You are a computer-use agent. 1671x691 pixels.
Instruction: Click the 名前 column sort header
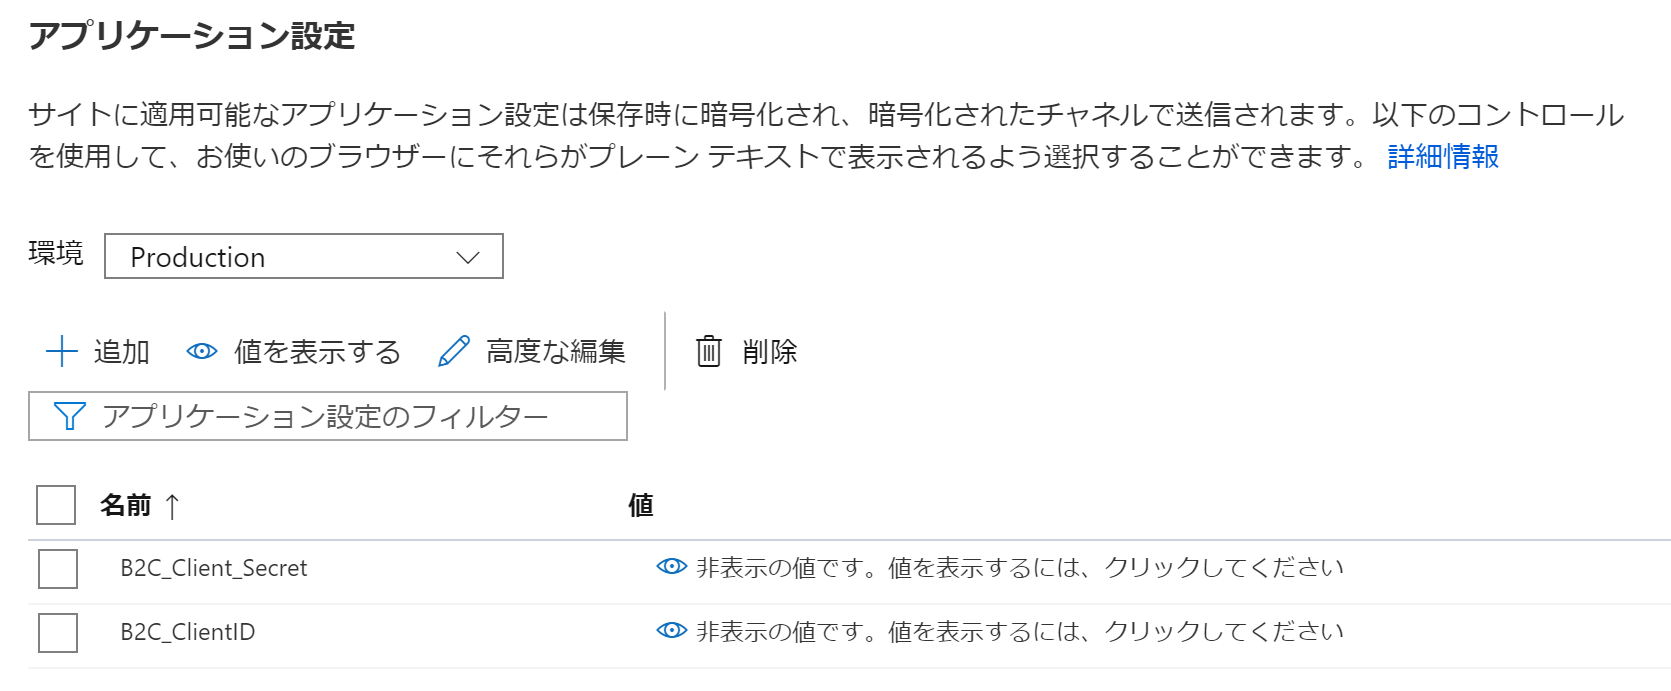[123, 506]
